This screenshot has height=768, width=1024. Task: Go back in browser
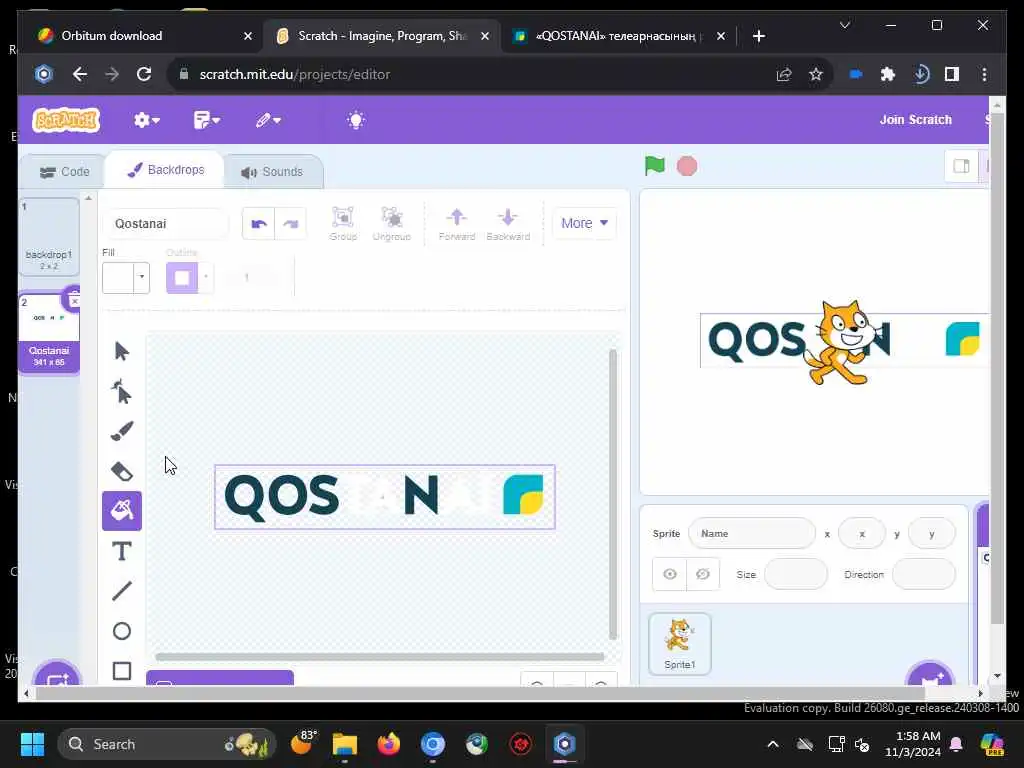coord(80,74)
